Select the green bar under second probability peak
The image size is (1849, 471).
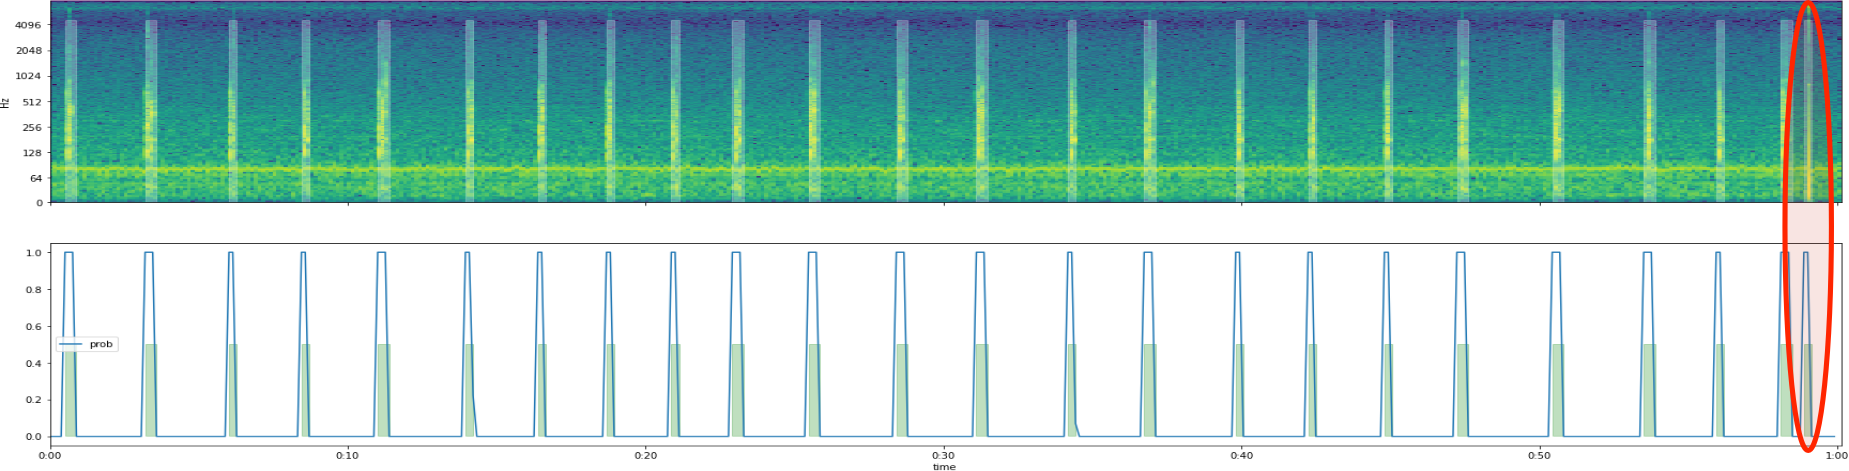tap(151, 390)
